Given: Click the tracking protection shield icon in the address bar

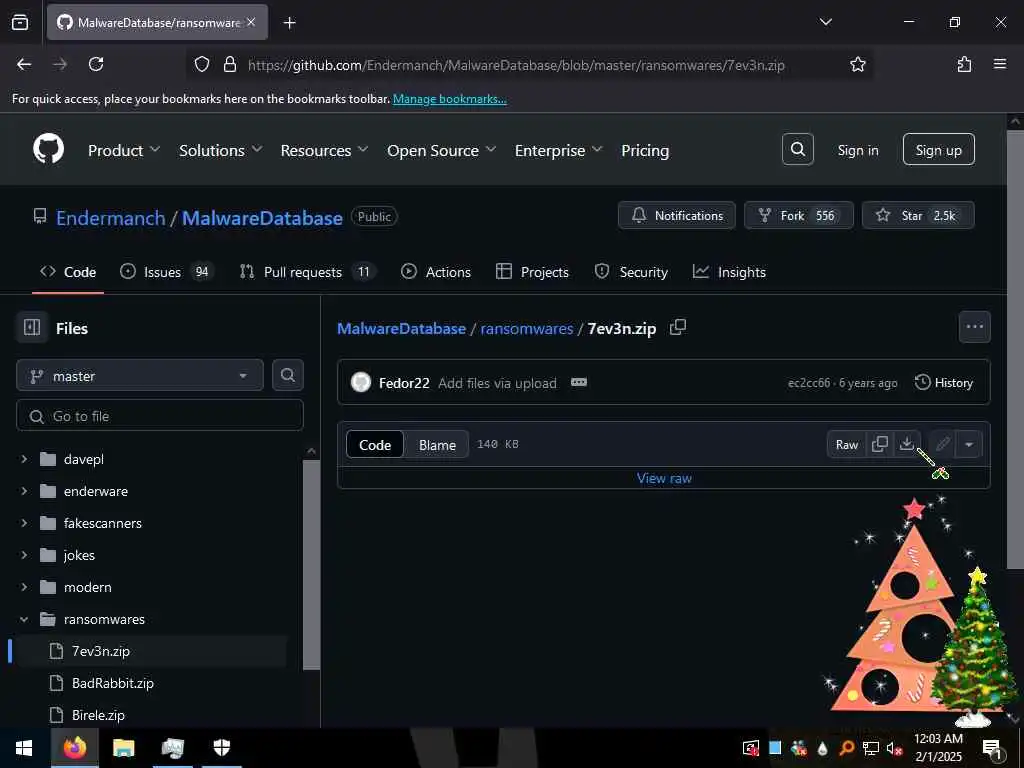Looking at the screenshot, I should [202, 64].
